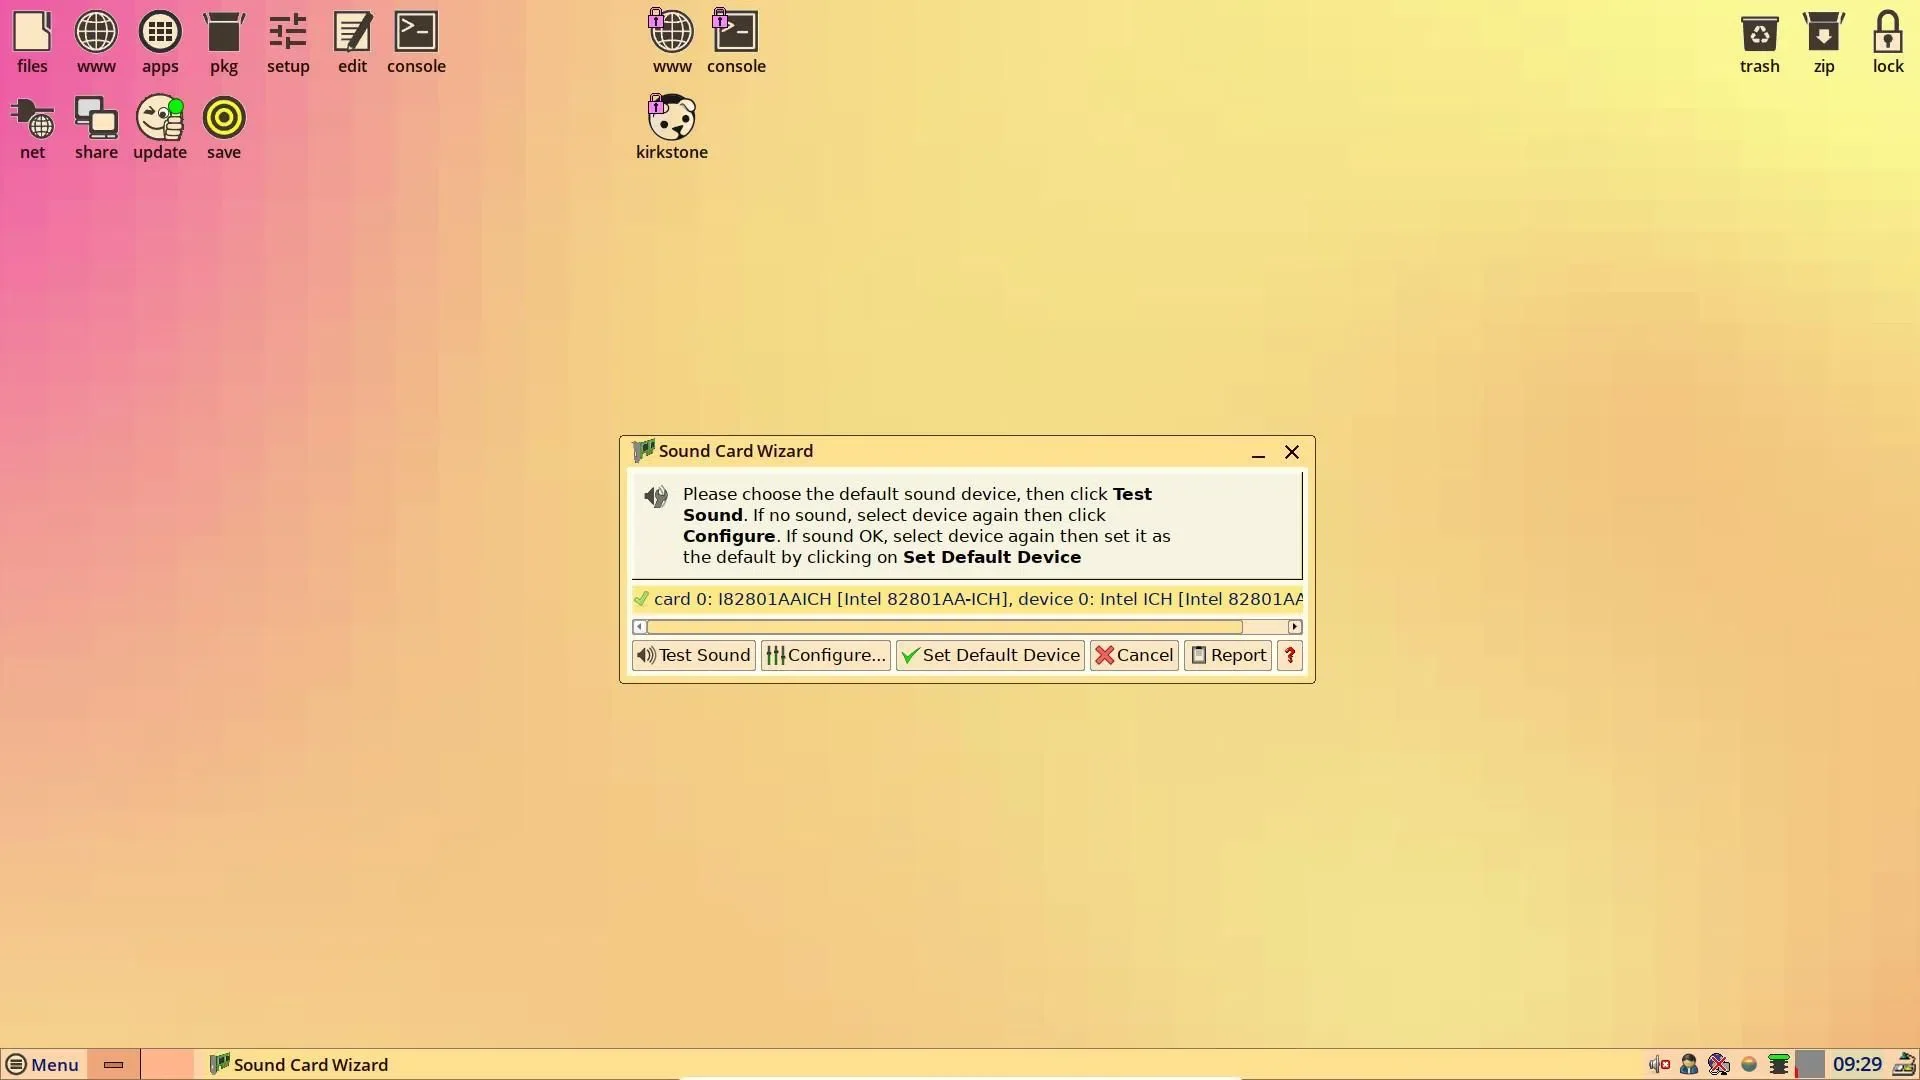Click the lock screen icon
Image resolution: width=1920 pixels, height=1080 pixels.
point(1888,42)
